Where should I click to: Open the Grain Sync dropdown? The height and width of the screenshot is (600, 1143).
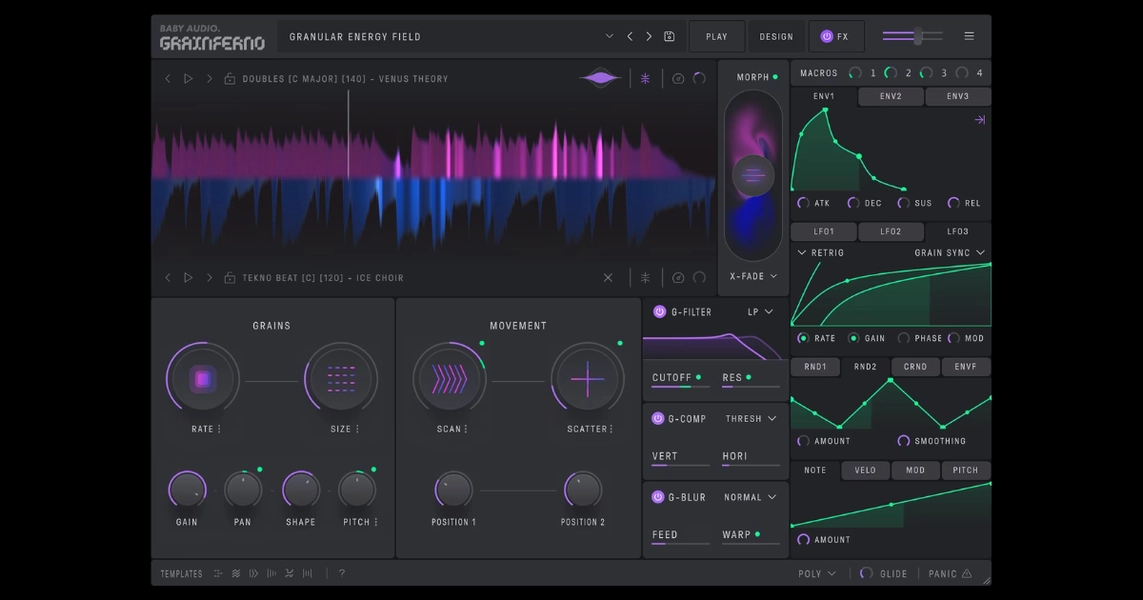click(x=950, y=253)
